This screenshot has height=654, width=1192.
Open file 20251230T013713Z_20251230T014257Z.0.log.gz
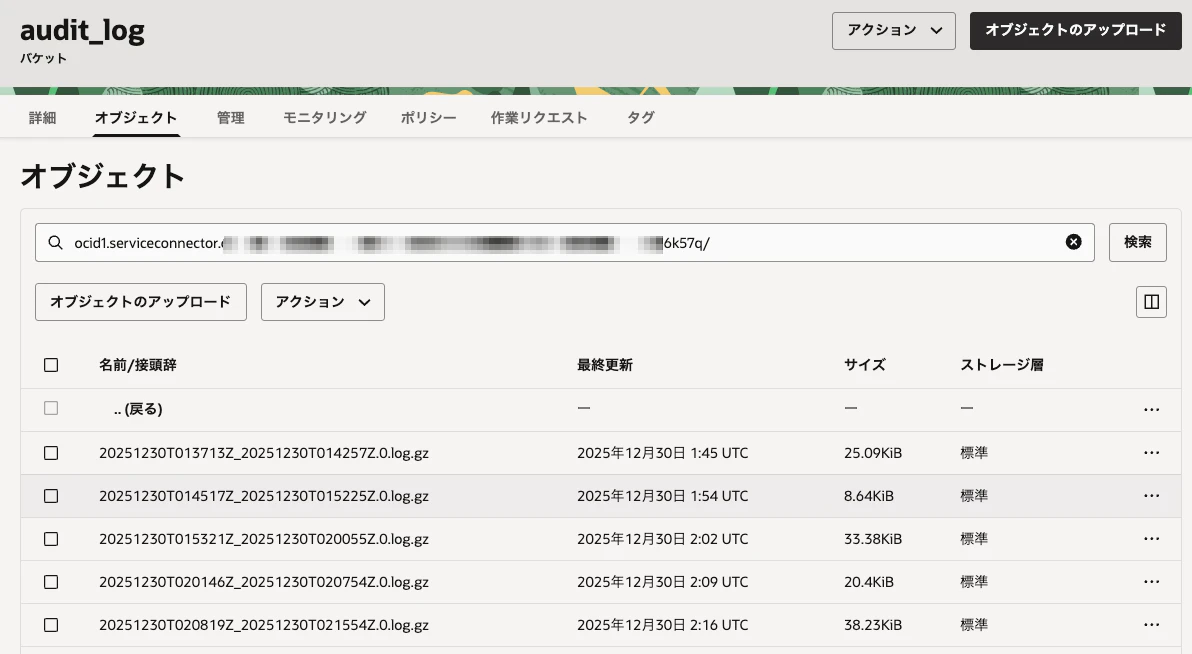(x=264, y=452)
